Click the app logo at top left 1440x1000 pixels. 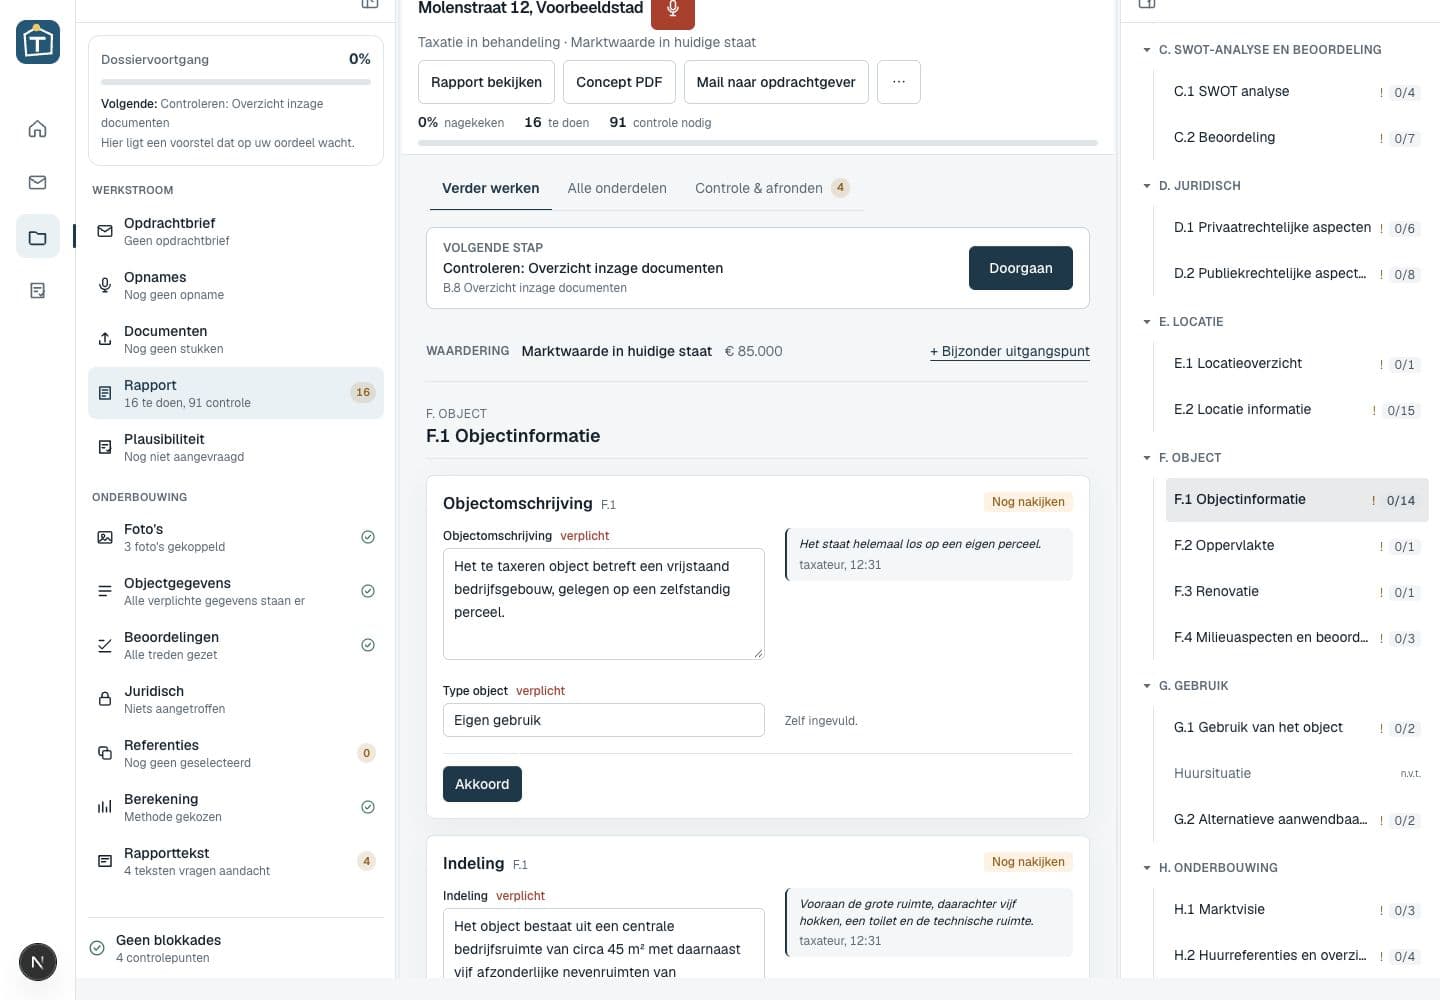tap(38, 42)
